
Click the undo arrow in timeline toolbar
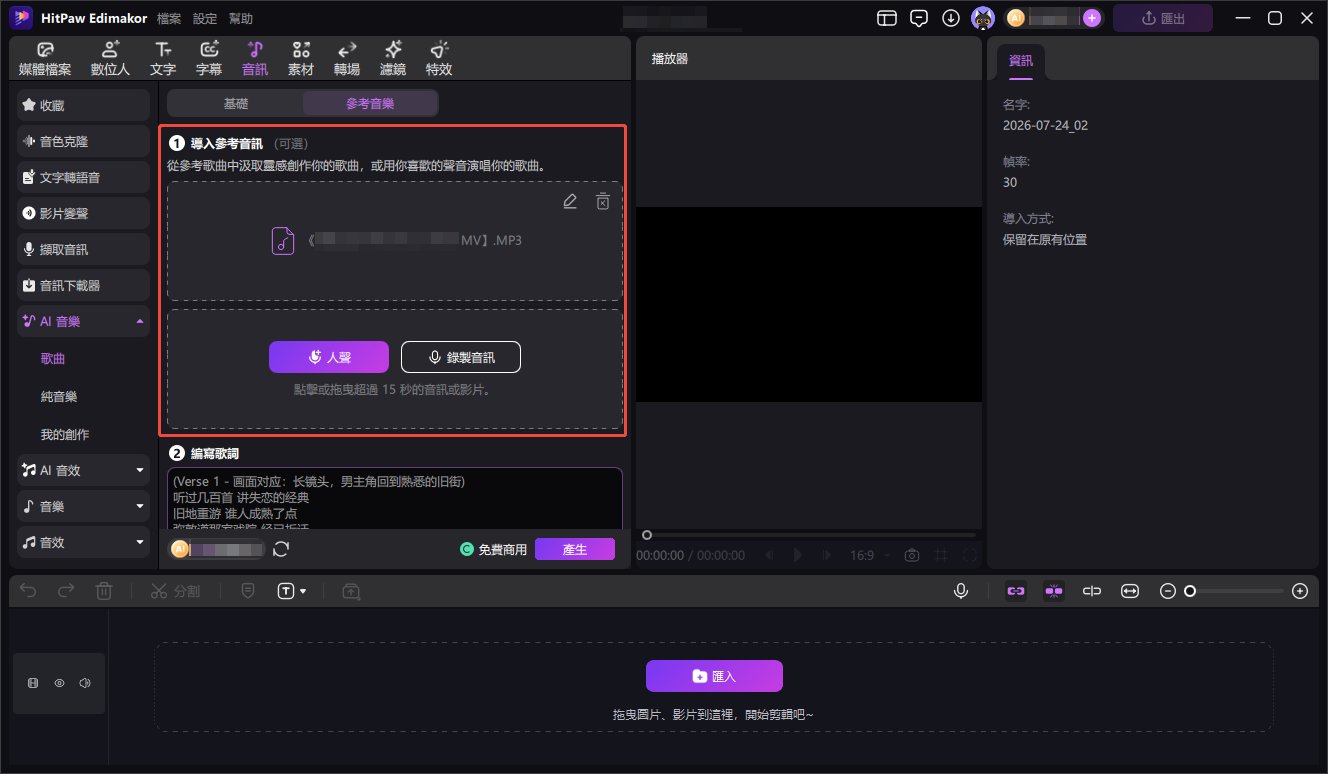point(28,591)
